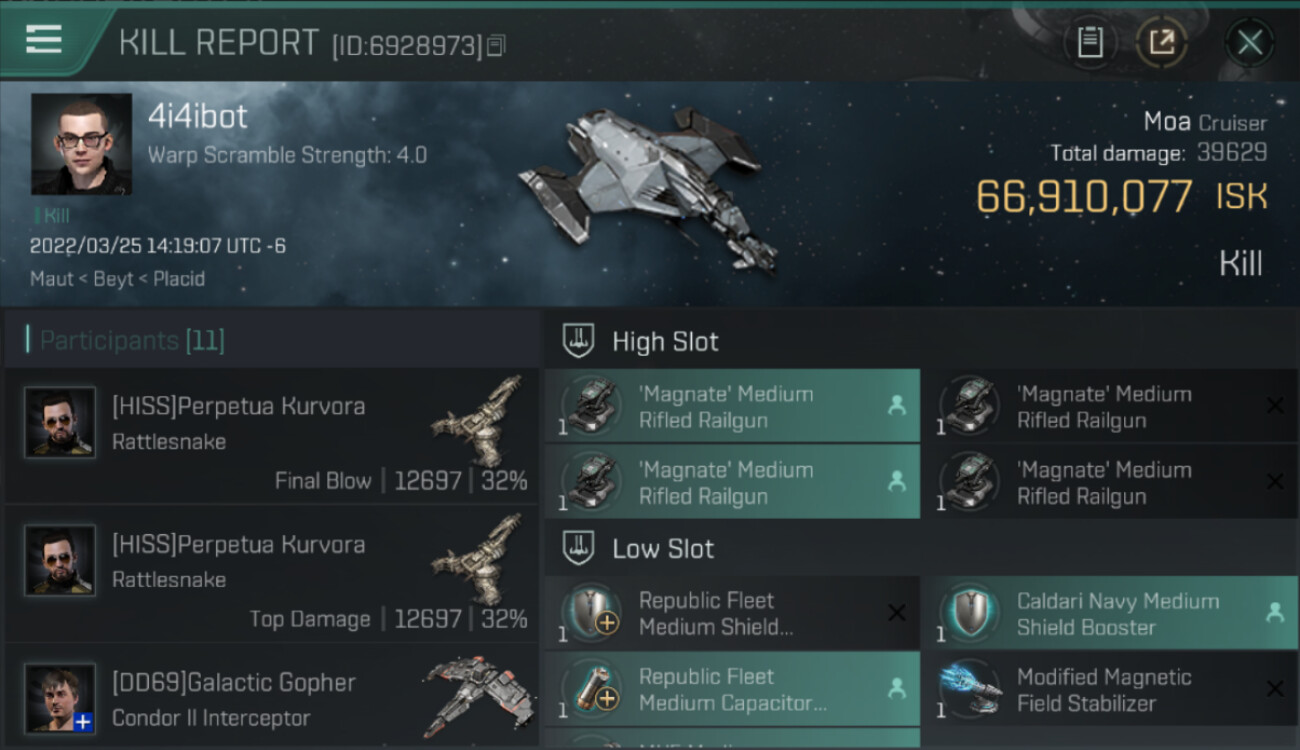
Task: Open Galactic Gopher's character portrait
Action: (x=60, y=698)
